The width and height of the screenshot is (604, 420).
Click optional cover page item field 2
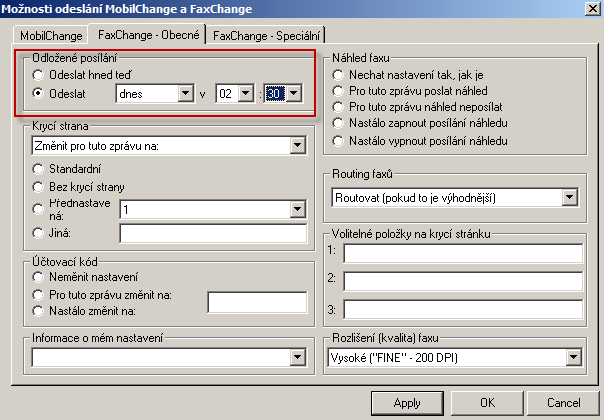463,281
